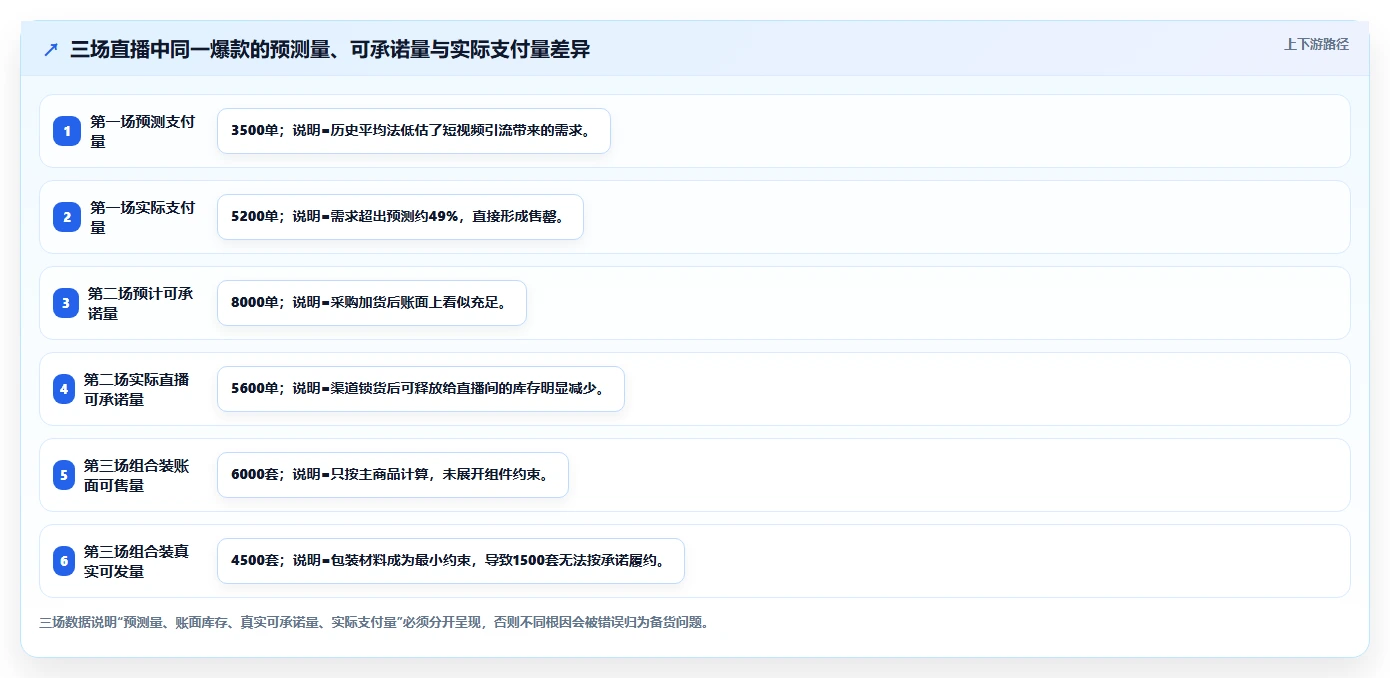The width and height of the screenshot is (1390, 678).
Task: Click the 上下游路径 label in the header
Action: point(1316,44)
